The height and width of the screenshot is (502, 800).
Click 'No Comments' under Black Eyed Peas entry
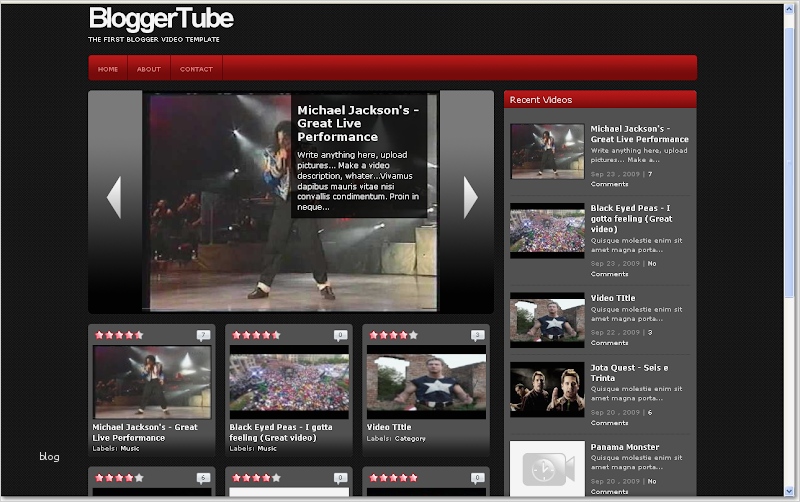[623, 269]
